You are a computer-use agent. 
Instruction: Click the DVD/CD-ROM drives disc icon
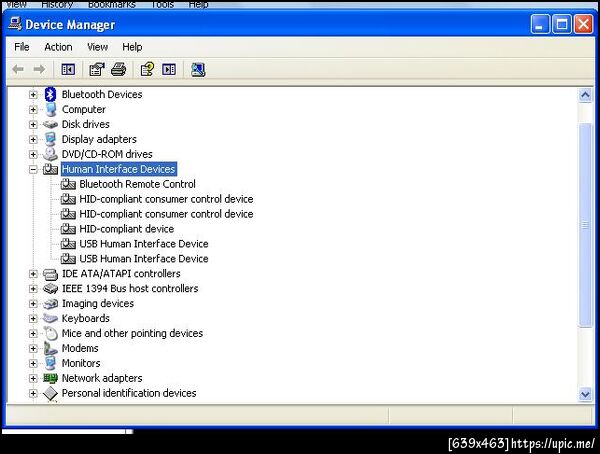coord(50,154)
